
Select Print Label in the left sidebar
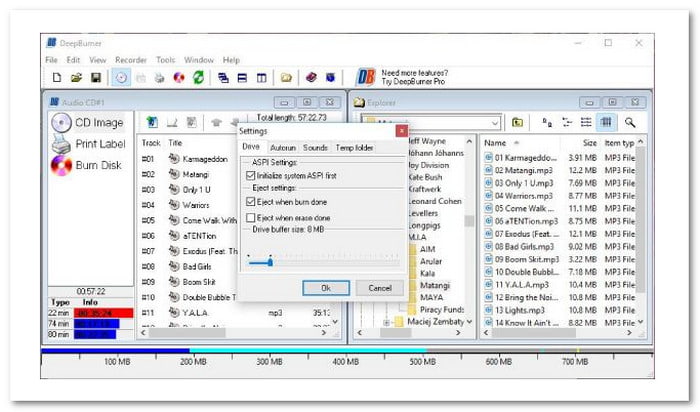(89, 144)
